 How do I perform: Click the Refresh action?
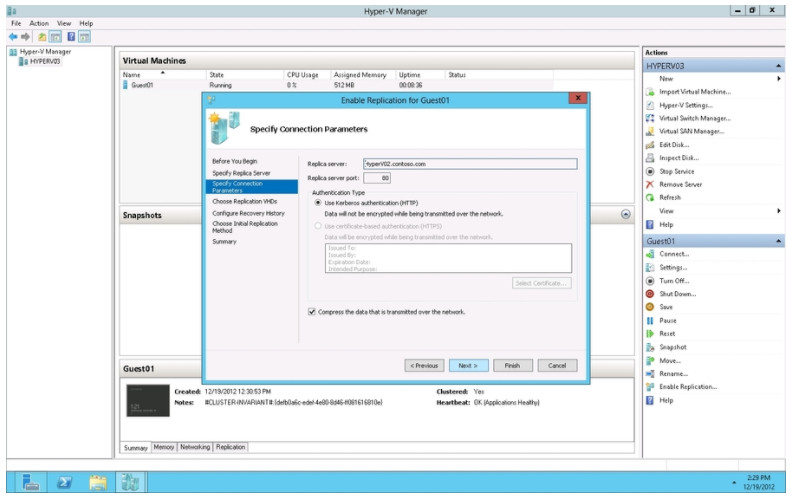point(669,198)
